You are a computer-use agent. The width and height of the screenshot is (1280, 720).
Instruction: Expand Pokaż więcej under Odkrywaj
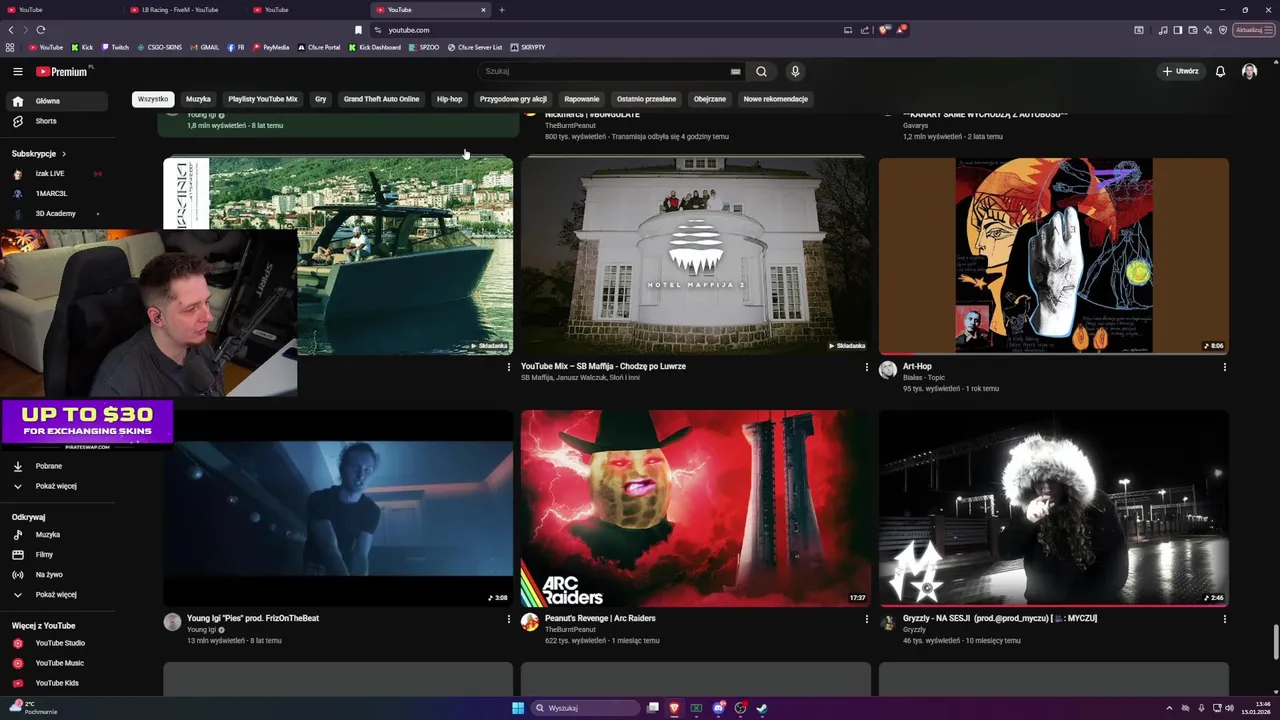58,595
